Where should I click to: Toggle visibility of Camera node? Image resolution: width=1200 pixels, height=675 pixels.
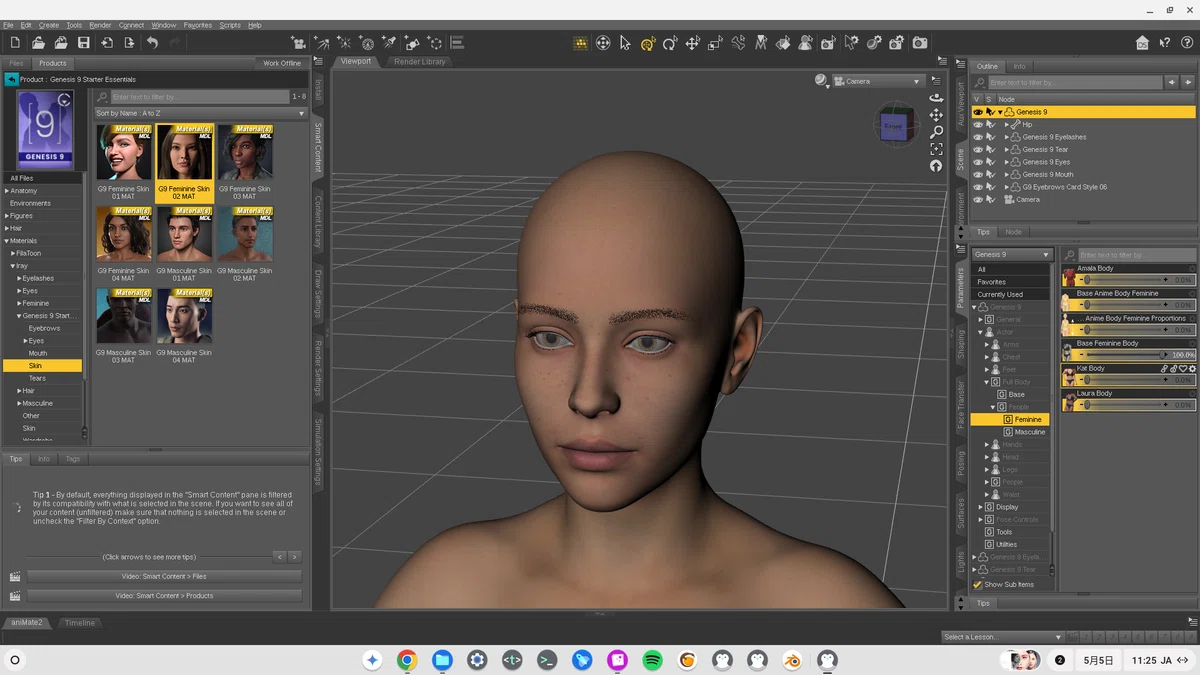(978, 199)
